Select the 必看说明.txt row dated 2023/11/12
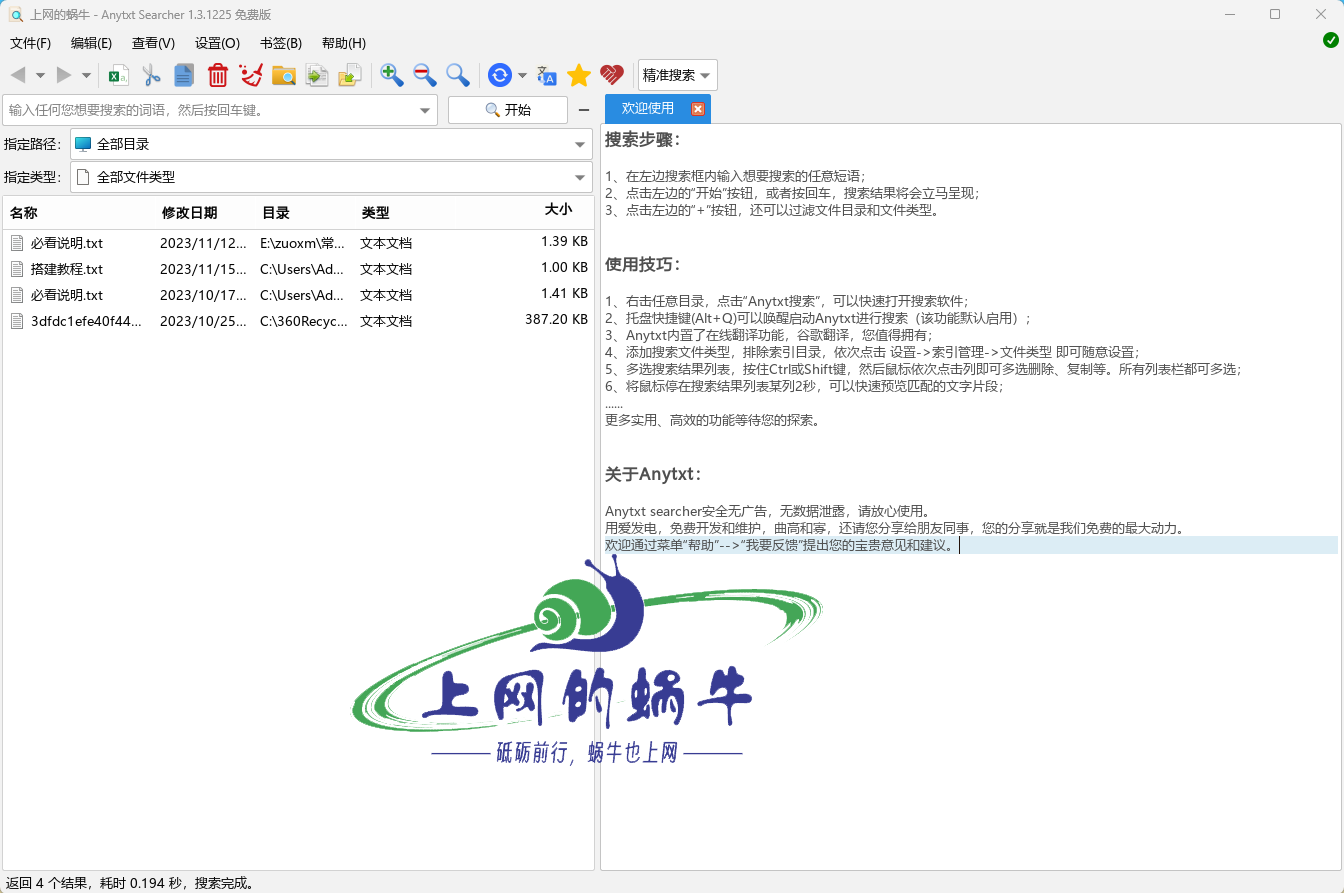 298,243
